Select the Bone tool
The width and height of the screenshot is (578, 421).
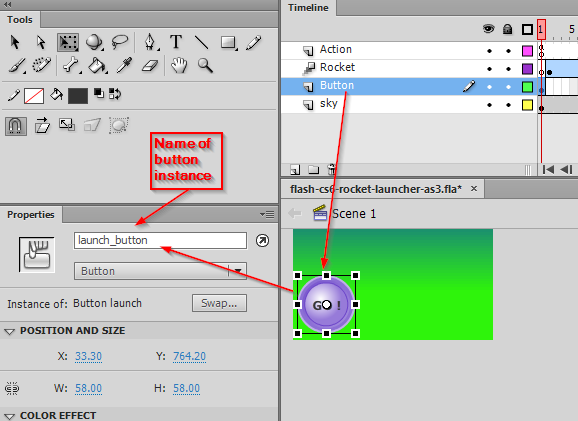[x=71, y=66]
